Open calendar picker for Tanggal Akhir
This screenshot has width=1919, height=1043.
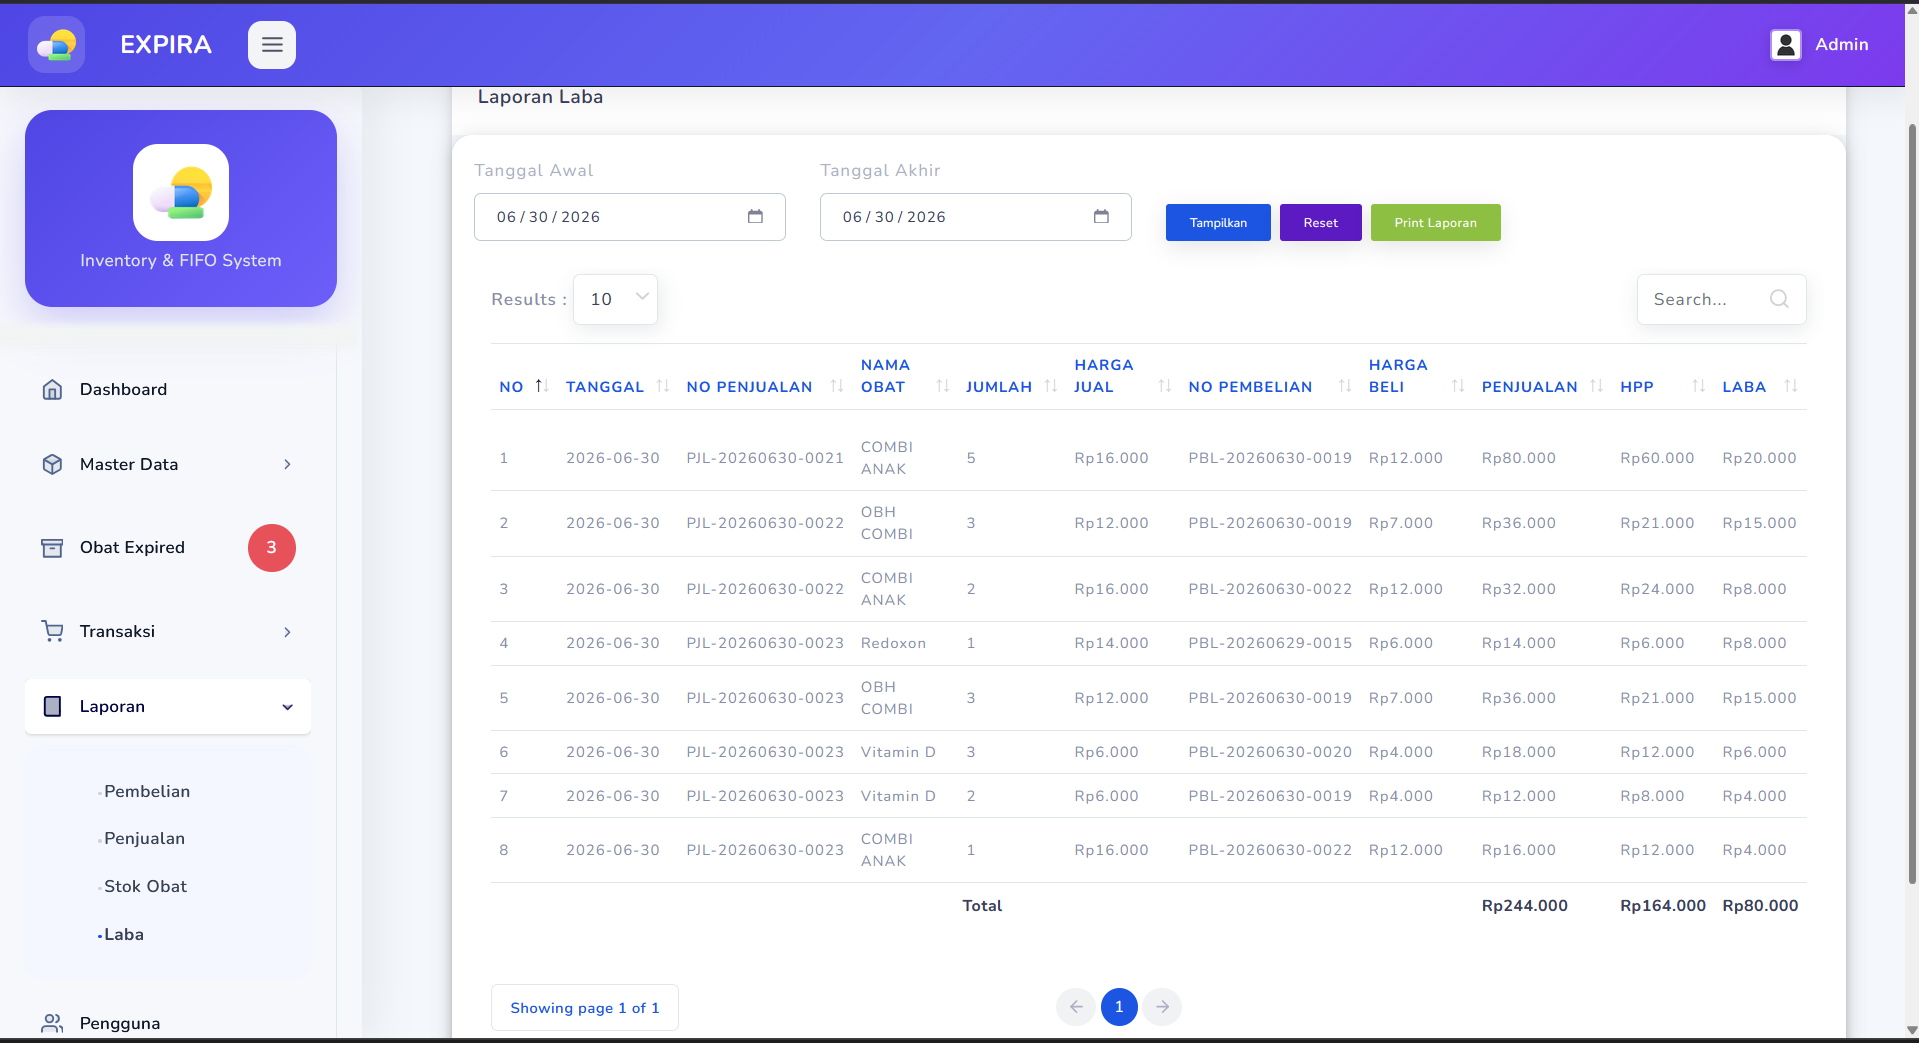coord(1101,217)
